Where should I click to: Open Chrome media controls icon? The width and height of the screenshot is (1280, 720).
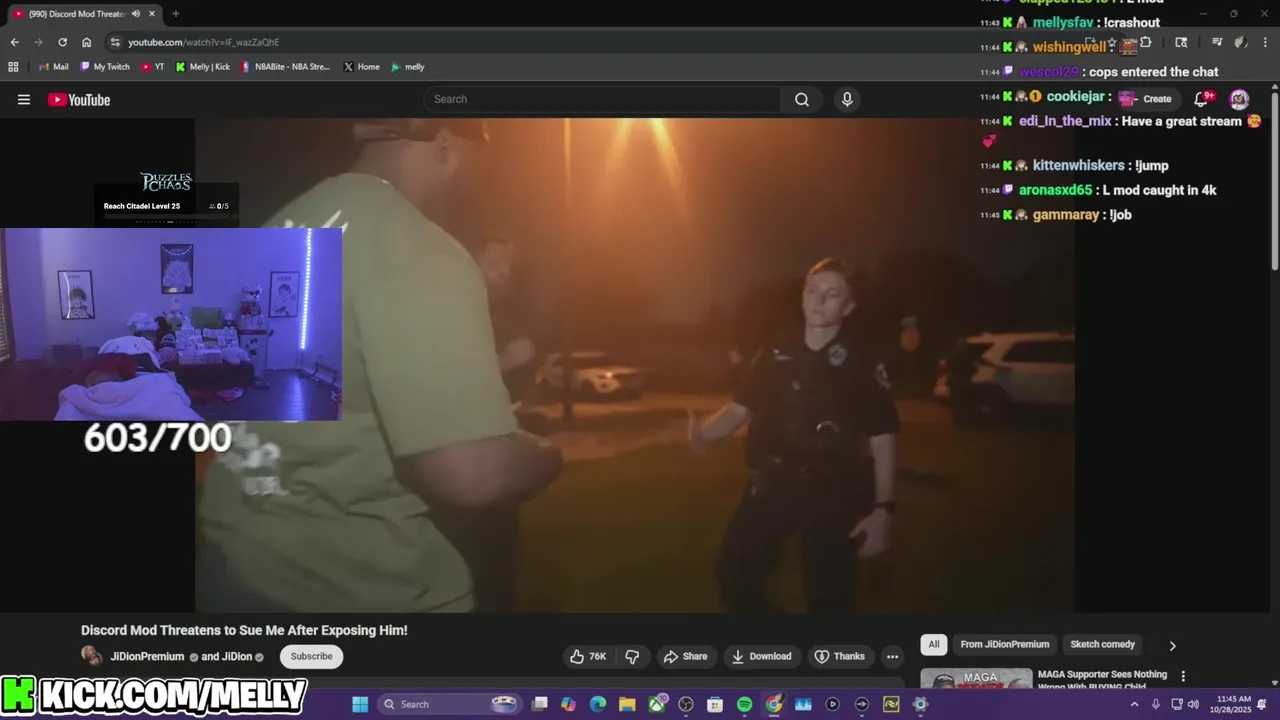(1217, 42)
